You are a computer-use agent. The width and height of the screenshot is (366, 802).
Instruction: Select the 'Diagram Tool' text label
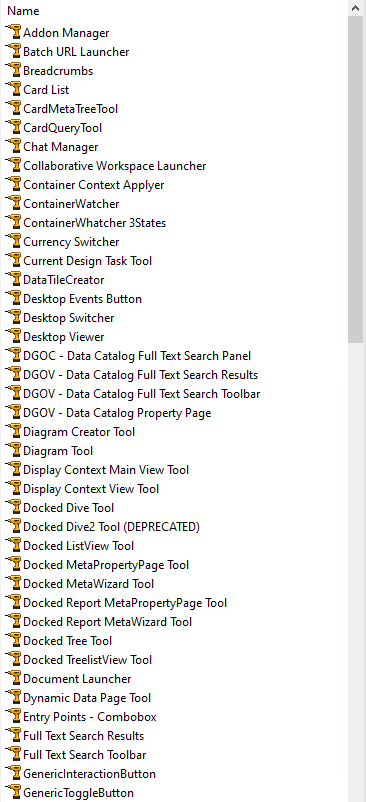click(x=58, y=451)
